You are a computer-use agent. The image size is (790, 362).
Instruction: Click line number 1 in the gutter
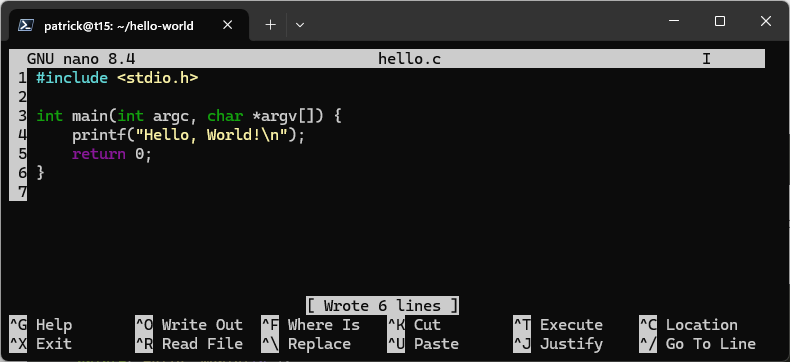(x=22, y=78)
